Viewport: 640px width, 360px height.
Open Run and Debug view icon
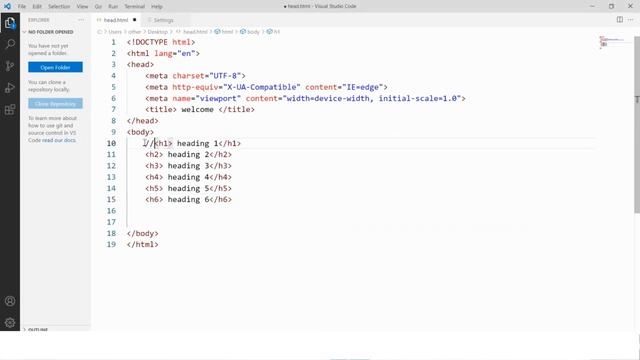coord(10,88)
